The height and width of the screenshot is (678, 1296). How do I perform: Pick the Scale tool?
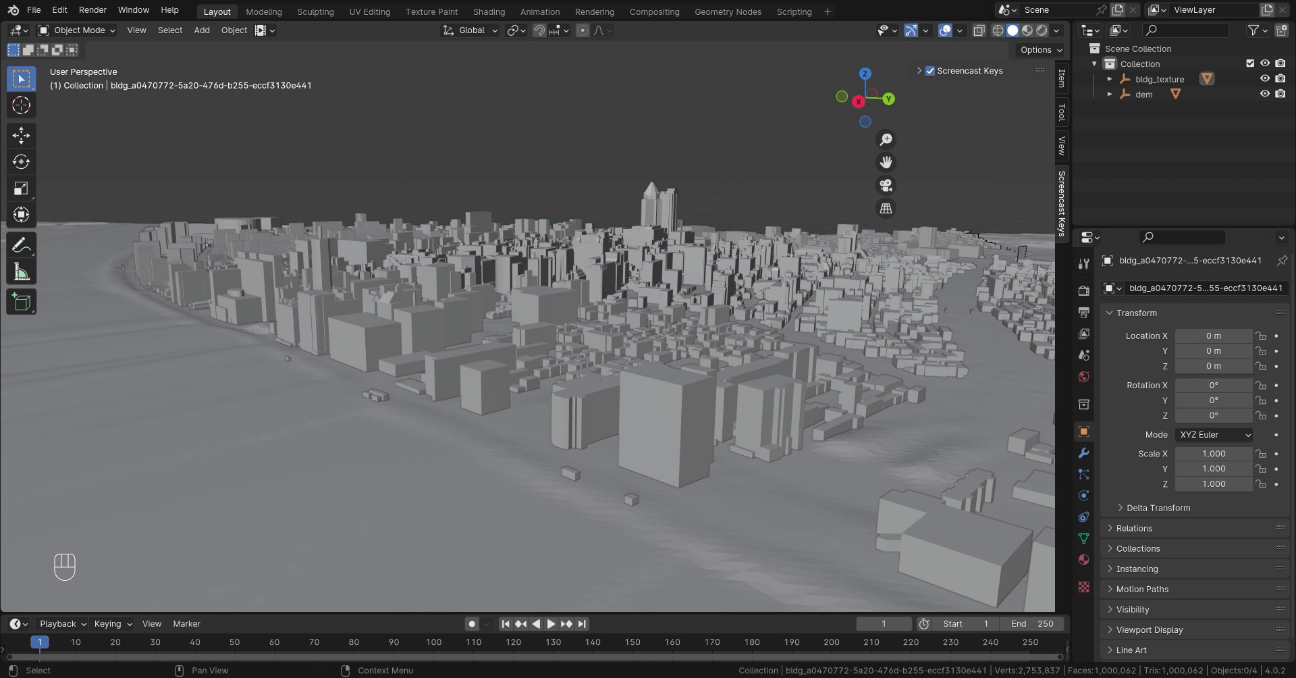click(x=21, y=188)
